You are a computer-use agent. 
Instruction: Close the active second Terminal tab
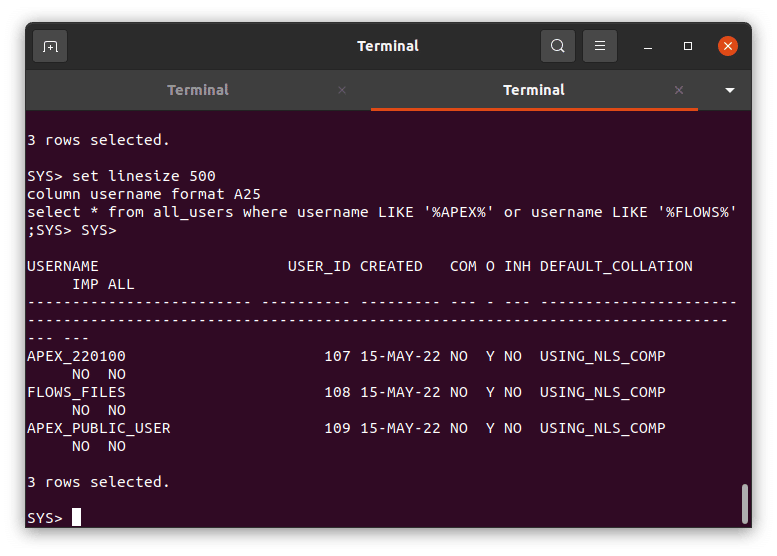click(680, 90)
